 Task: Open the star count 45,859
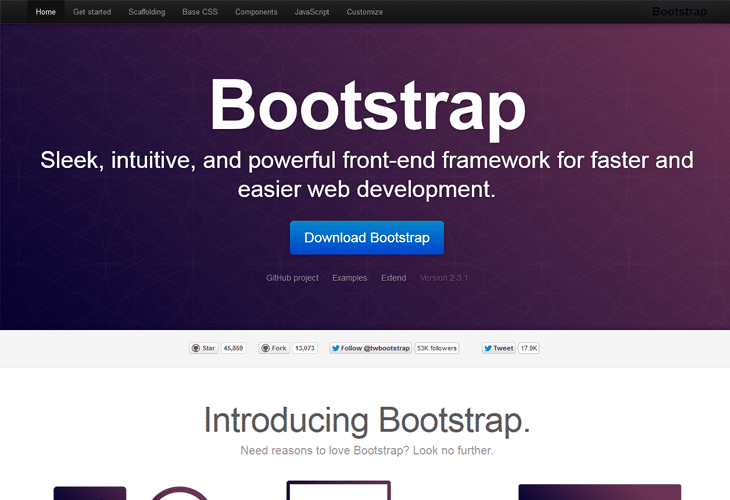pyautogui.click(x=233, y=348)
